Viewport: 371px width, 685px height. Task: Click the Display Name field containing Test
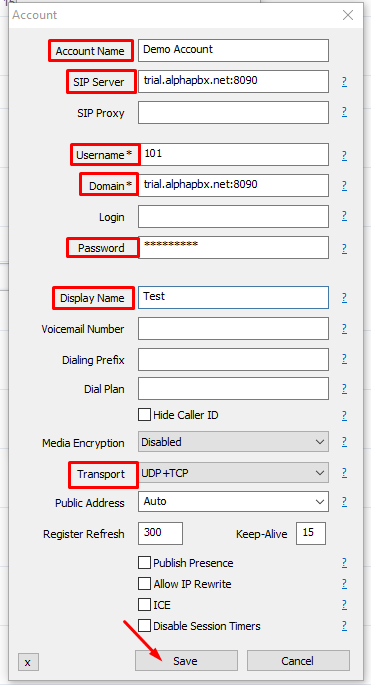click(233, 298)
